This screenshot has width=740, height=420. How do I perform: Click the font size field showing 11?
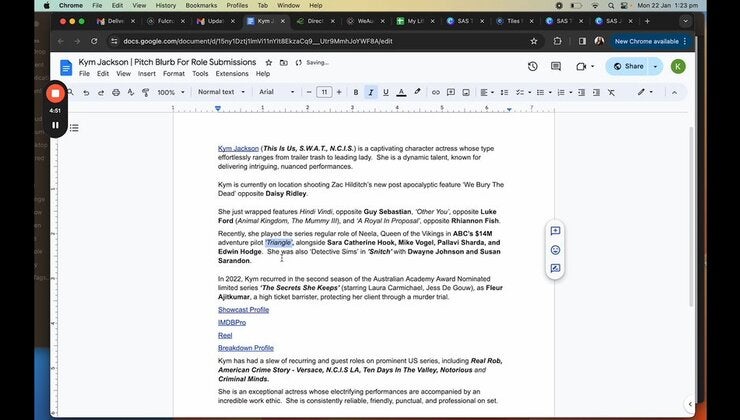[324, 92]
